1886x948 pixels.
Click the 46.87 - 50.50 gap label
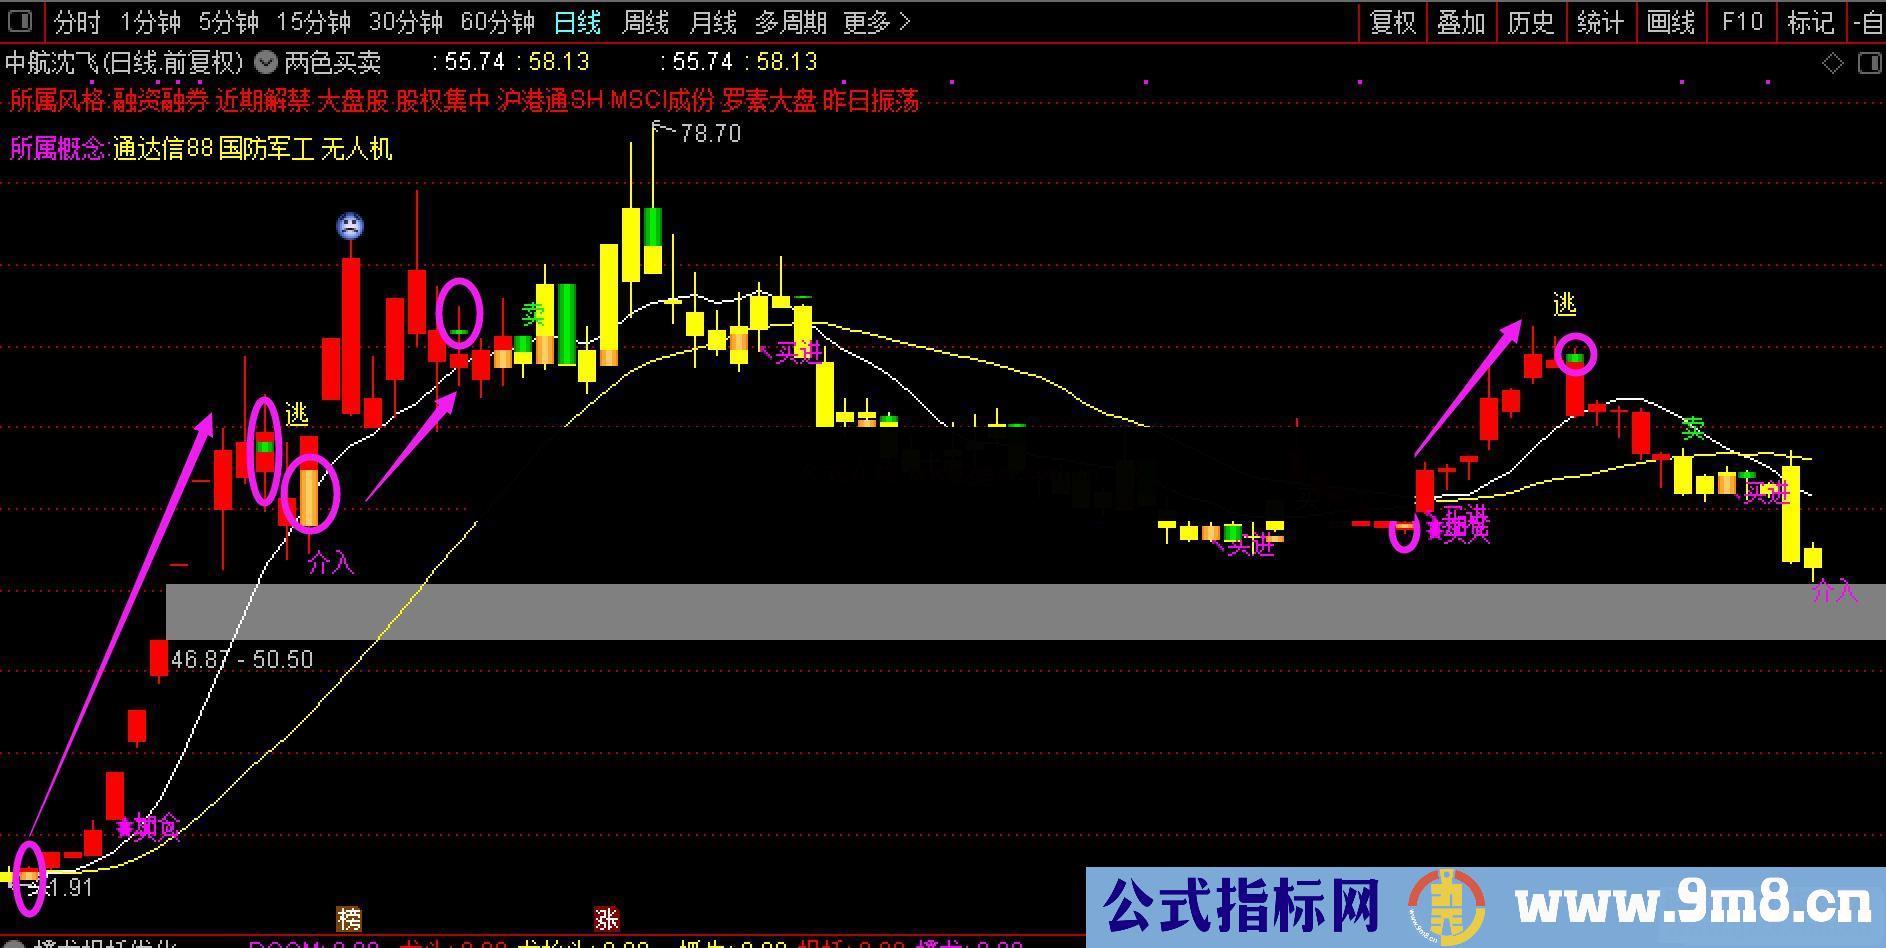(x=242, y=660)
